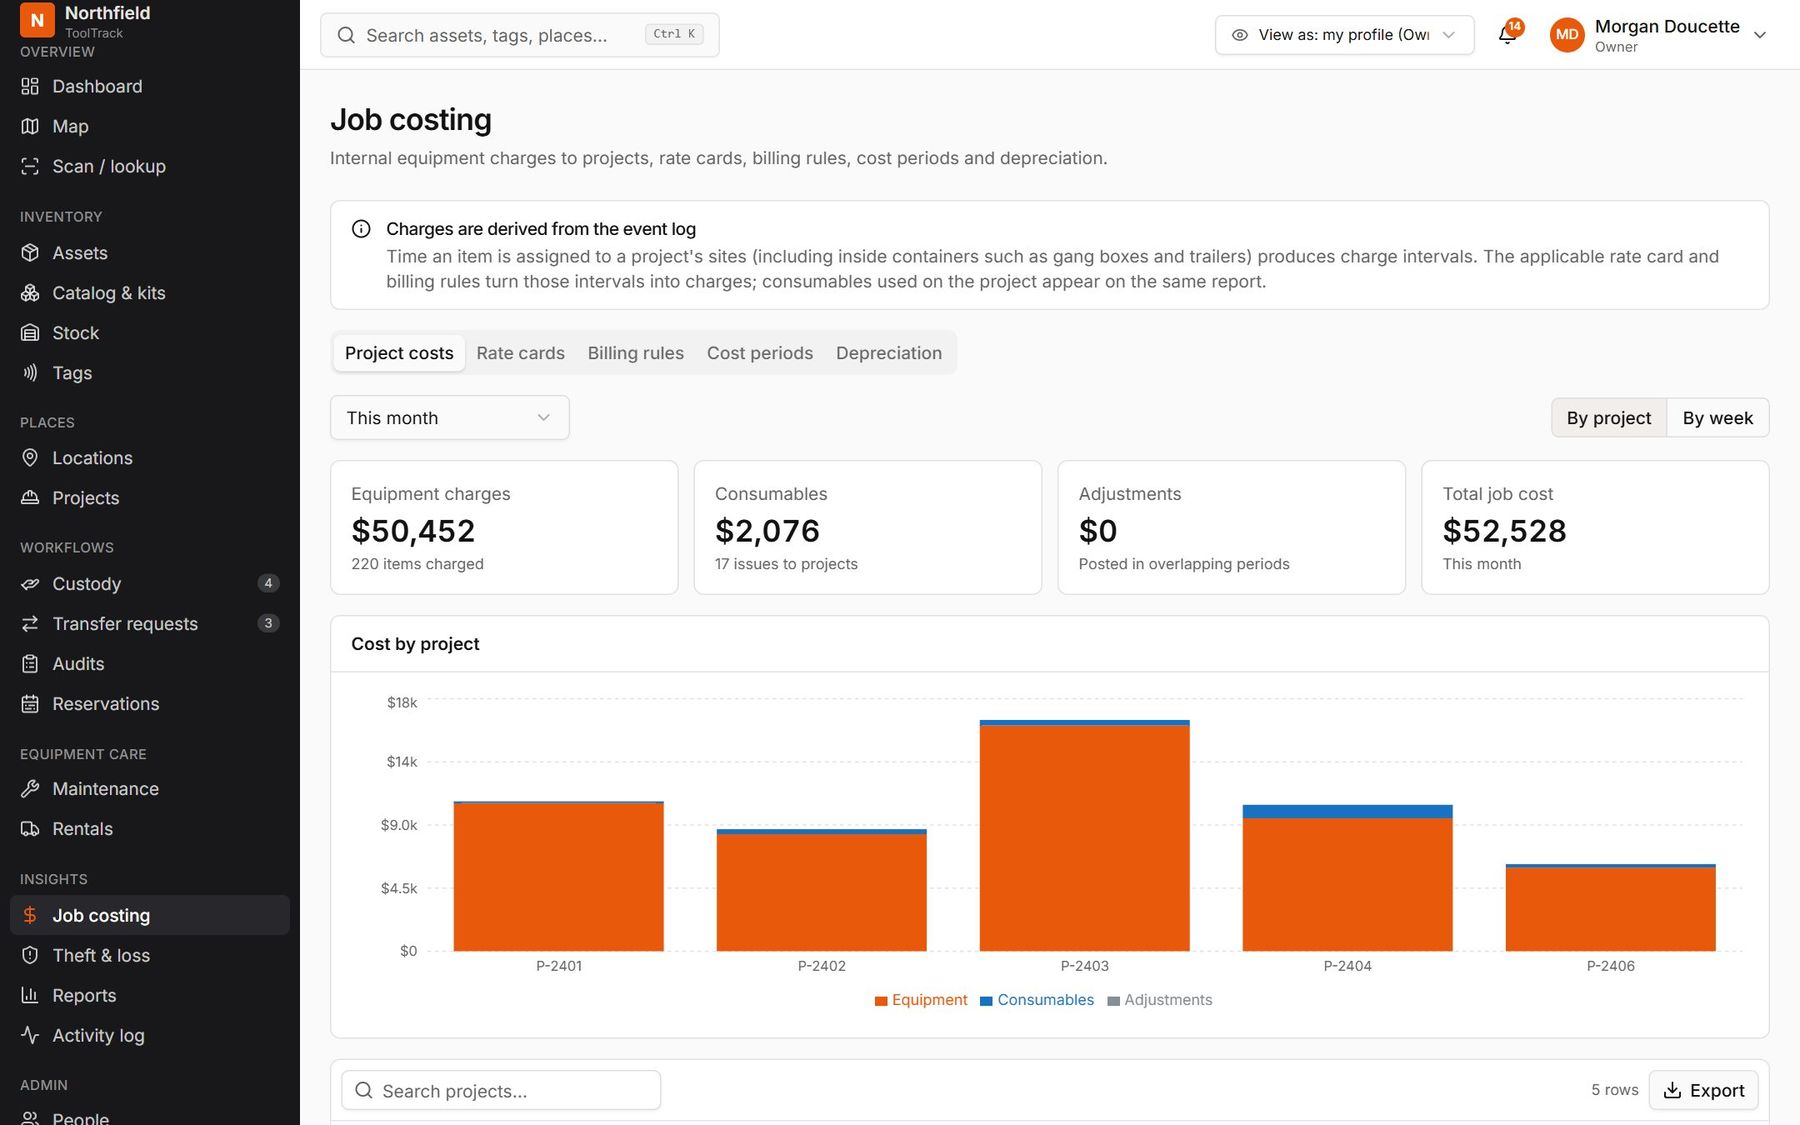Click the 5 rows count label
The width and height of the screenshot is (1800, 1125).
(1614, 1090)
